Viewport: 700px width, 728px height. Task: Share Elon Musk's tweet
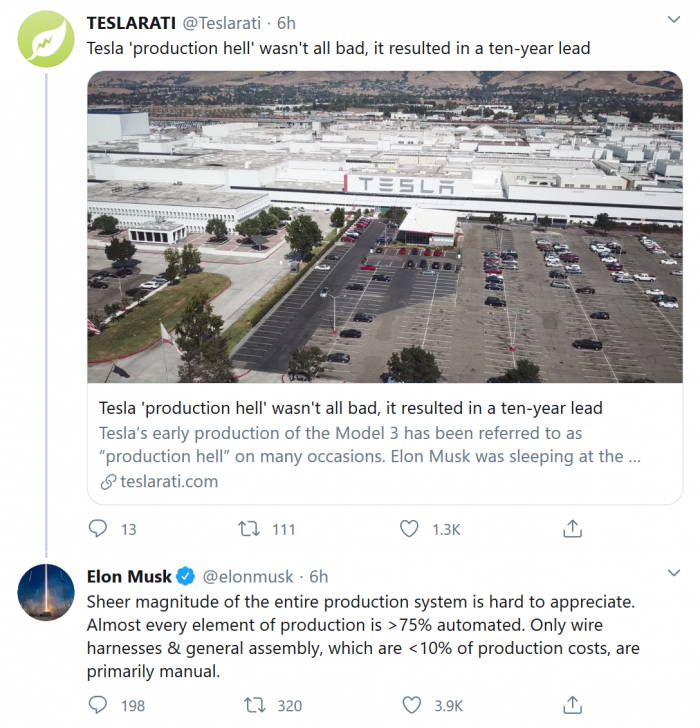point(573,705)
